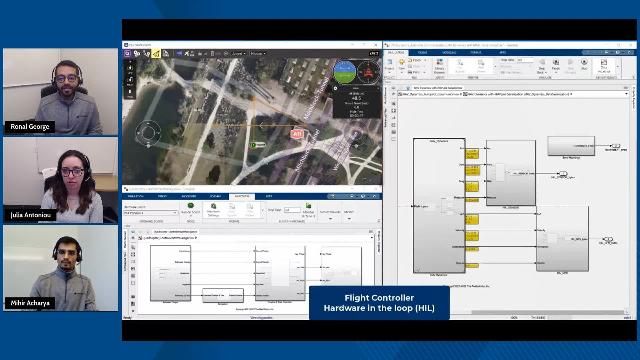
Task: Click the Hardware Settings icon in the ribbon
Action: pos(213,210)
